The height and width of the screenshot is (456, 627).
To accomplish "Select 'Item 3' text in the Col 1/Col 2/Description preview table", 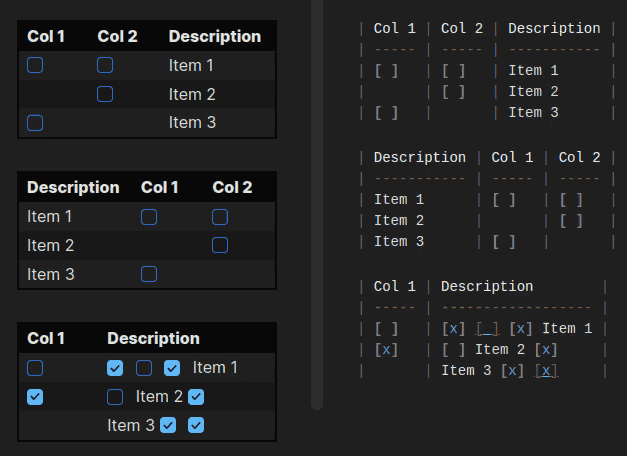I will 192,122.
